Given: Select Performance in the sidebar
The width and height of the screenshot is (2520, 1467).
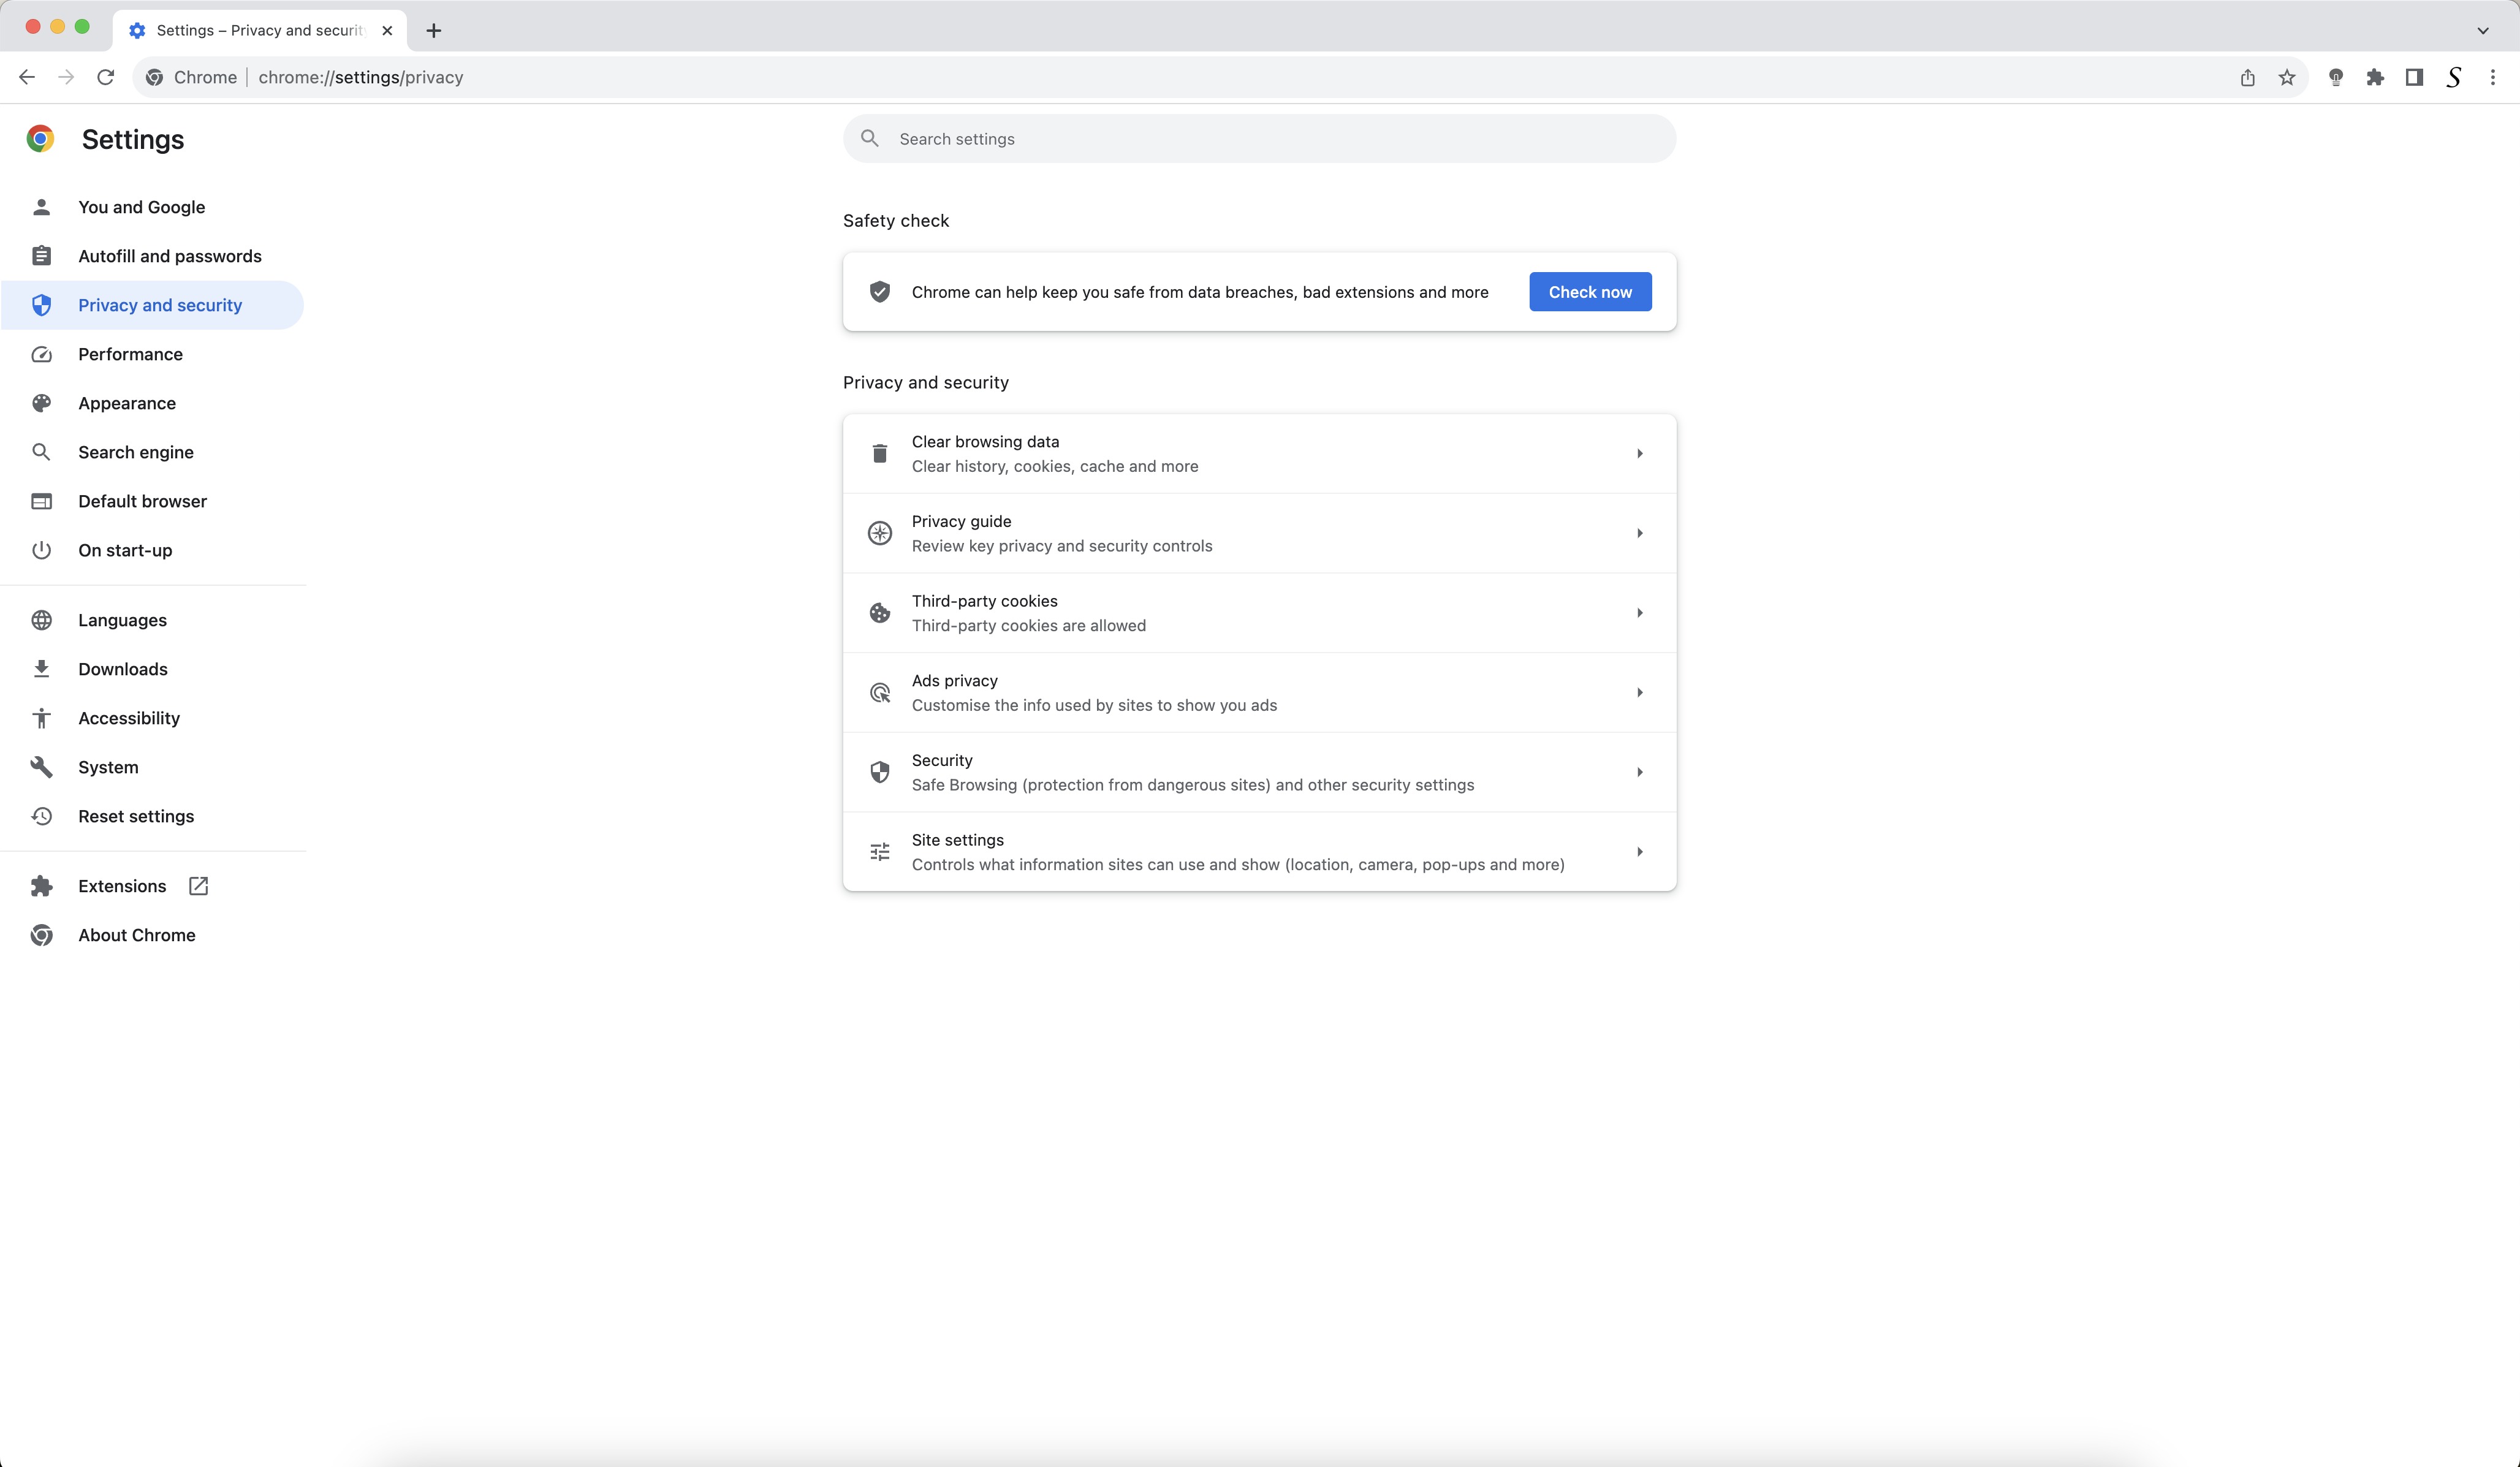Looking at the screenshot, I should (x=130, y=354).
